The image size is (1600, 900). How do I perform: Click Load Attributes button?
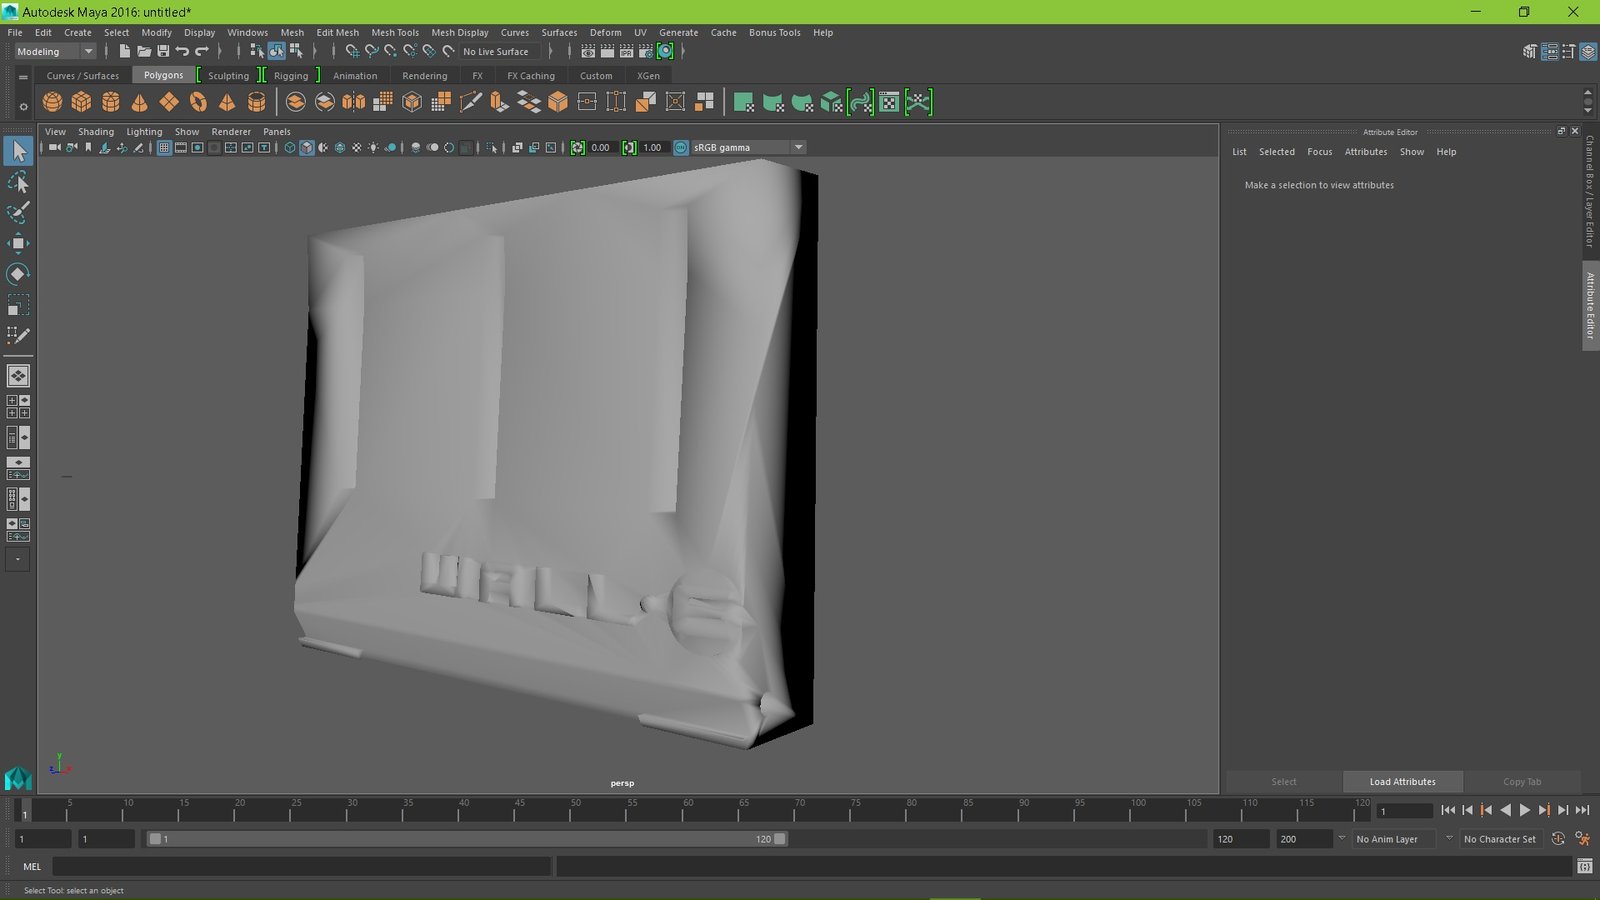[1402, 782]
